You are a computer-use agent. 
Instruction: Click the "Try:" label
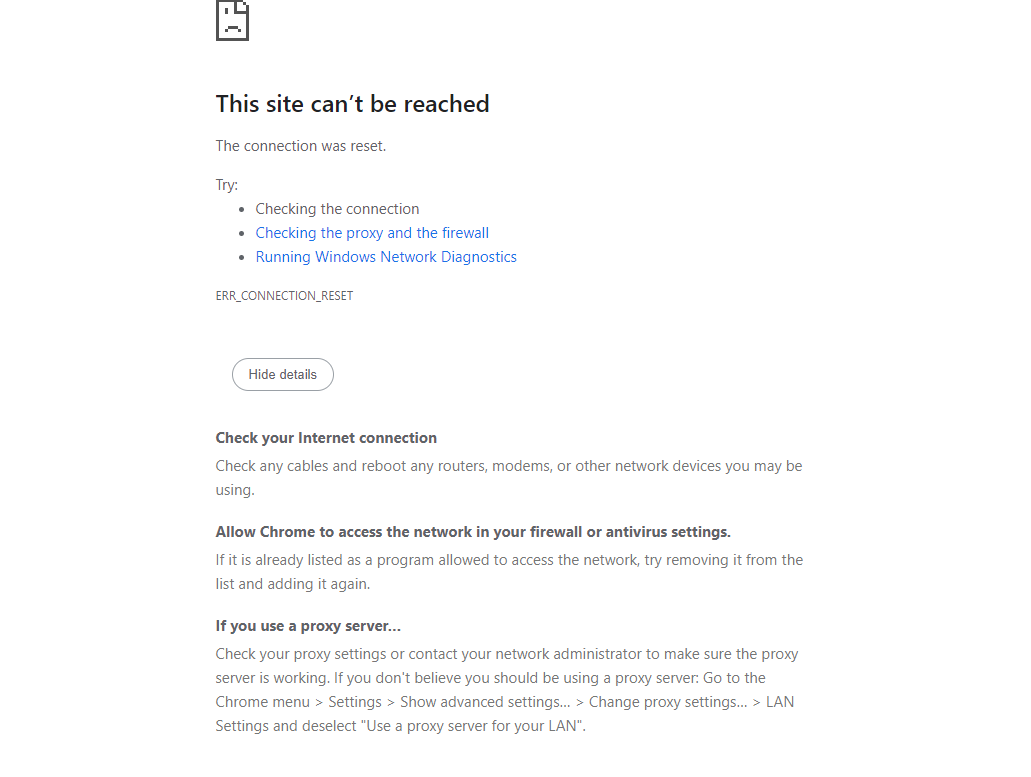point(227,185)
